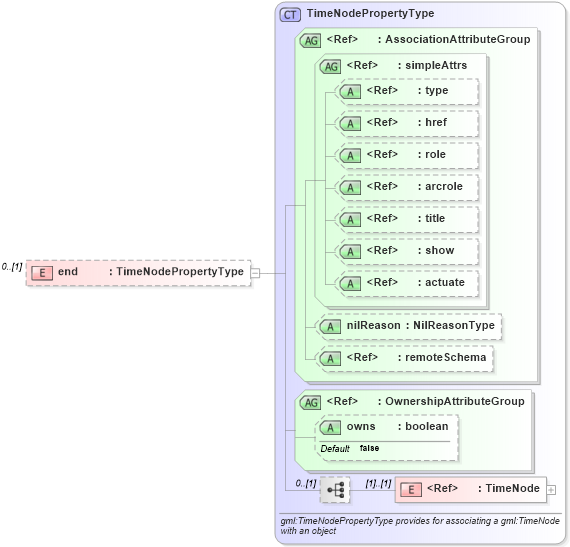This screenshot has height=547, width=570.
Task: Click the A icon of owns attribute
Action: coord(330,428)
